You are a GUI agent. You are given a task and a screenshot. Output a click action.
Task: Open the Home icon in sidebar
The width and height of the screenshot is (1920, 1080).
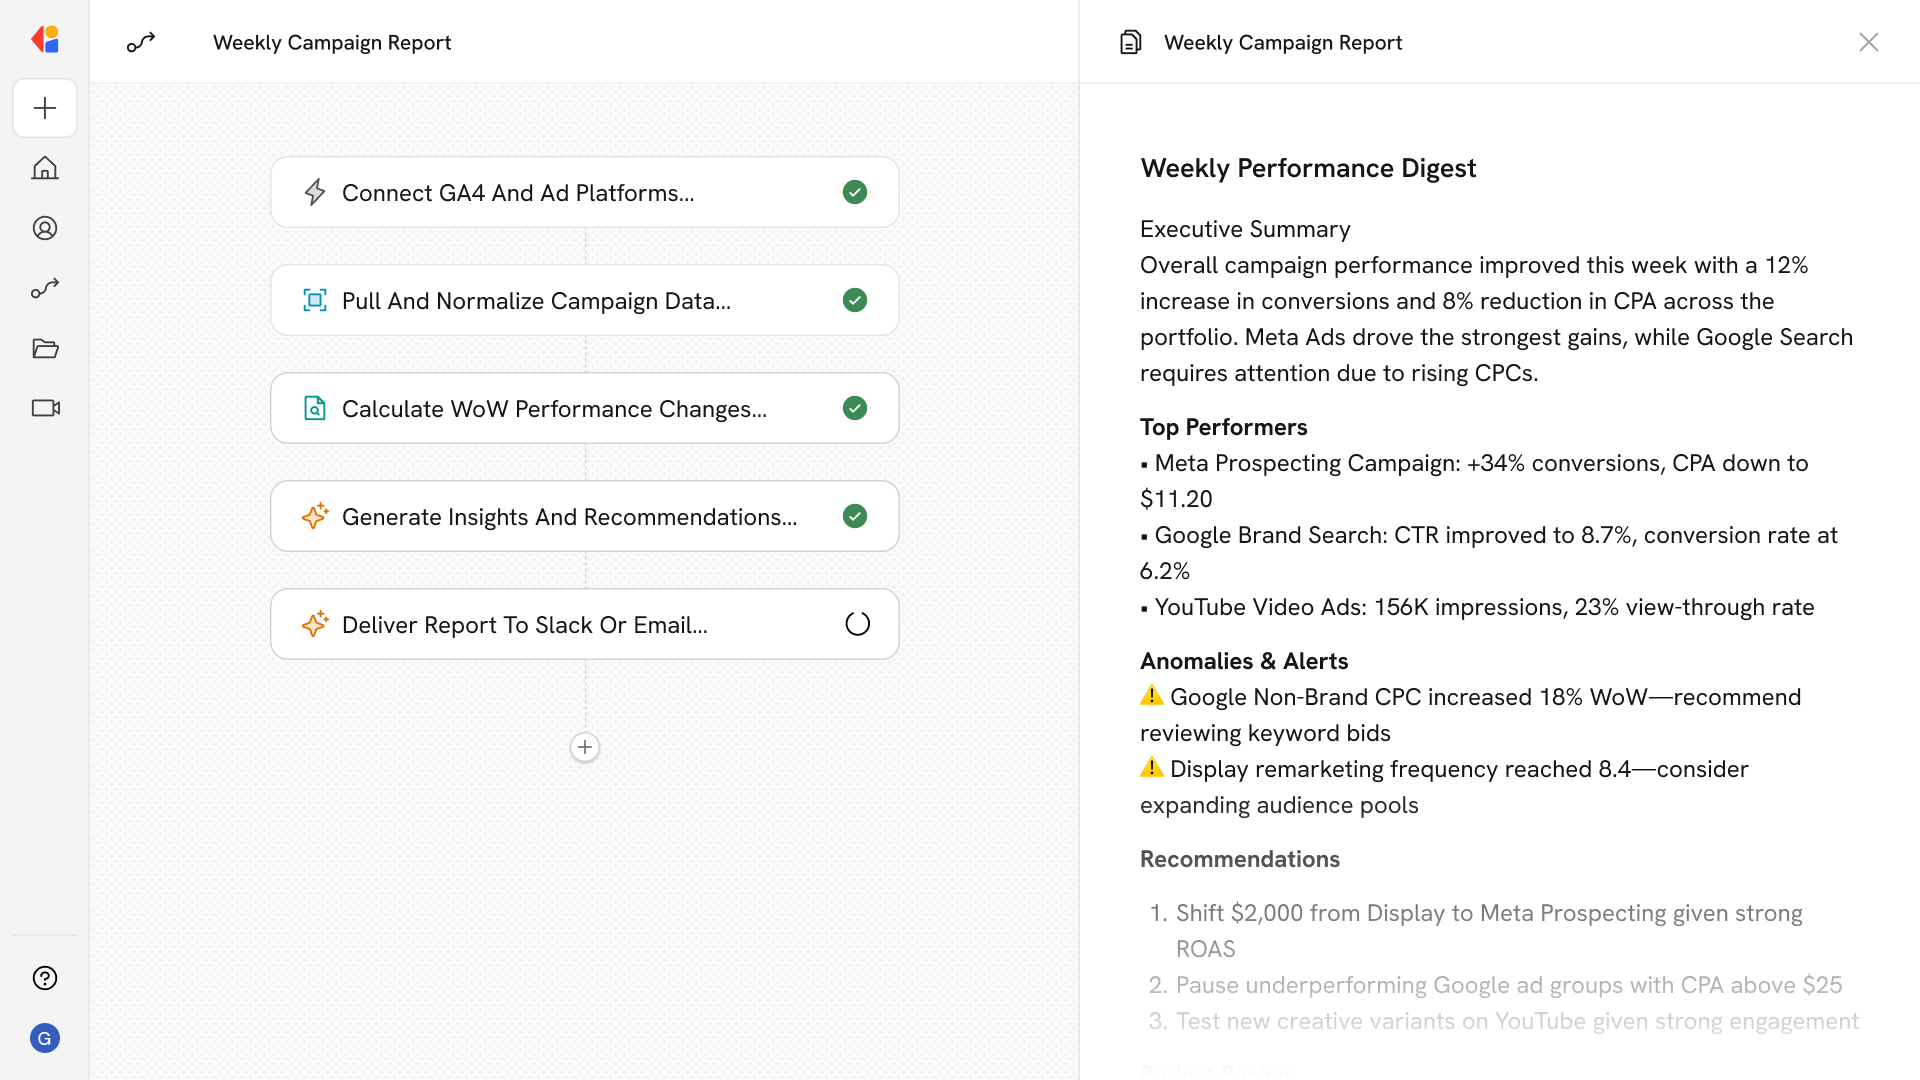[x=45, y=168]
